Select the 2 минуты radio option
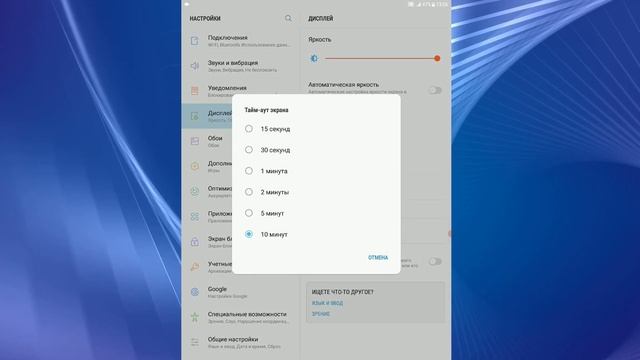Image resolution: width=640 pixels, height=360 pixels. pos(249,192)
